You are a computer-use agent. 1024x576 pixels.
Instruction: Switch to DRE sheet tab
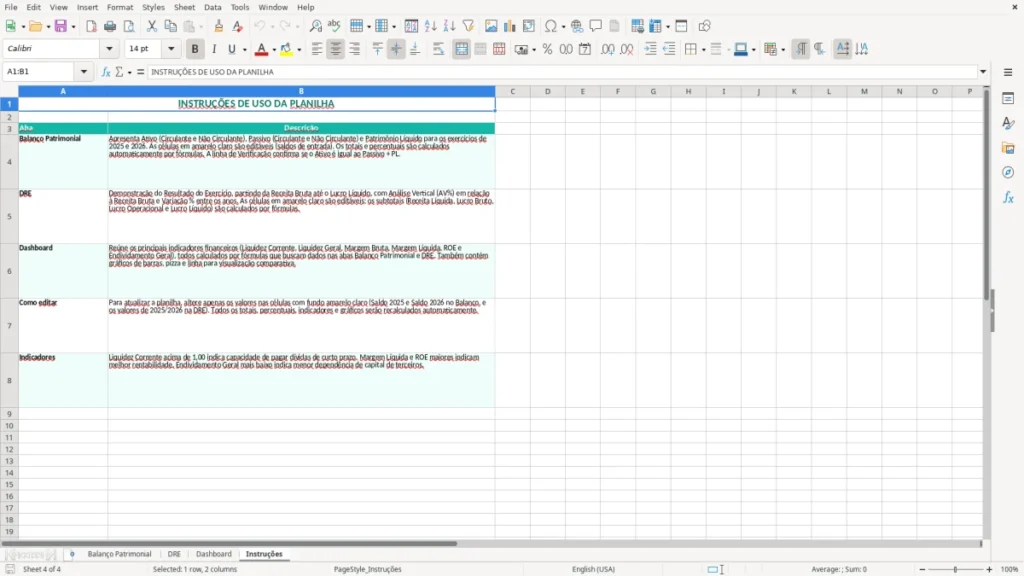[x=174, y=554]
